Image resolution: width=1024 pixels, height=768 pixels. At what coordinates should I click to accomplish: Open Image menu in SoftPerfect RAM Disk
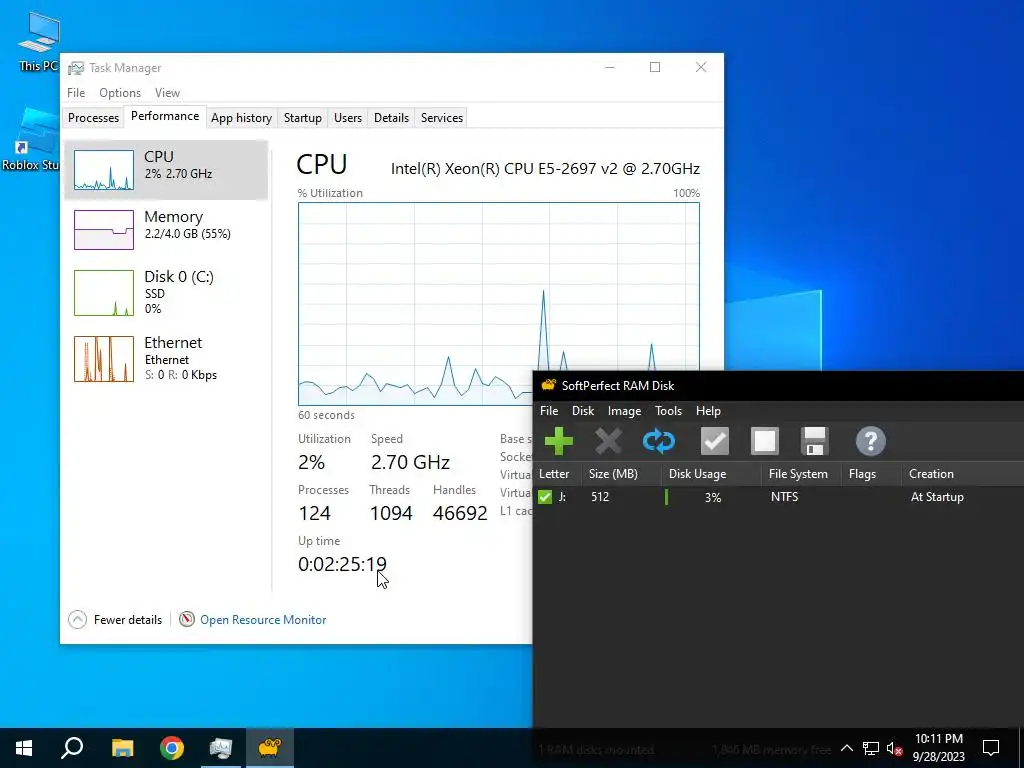[624, 411]
